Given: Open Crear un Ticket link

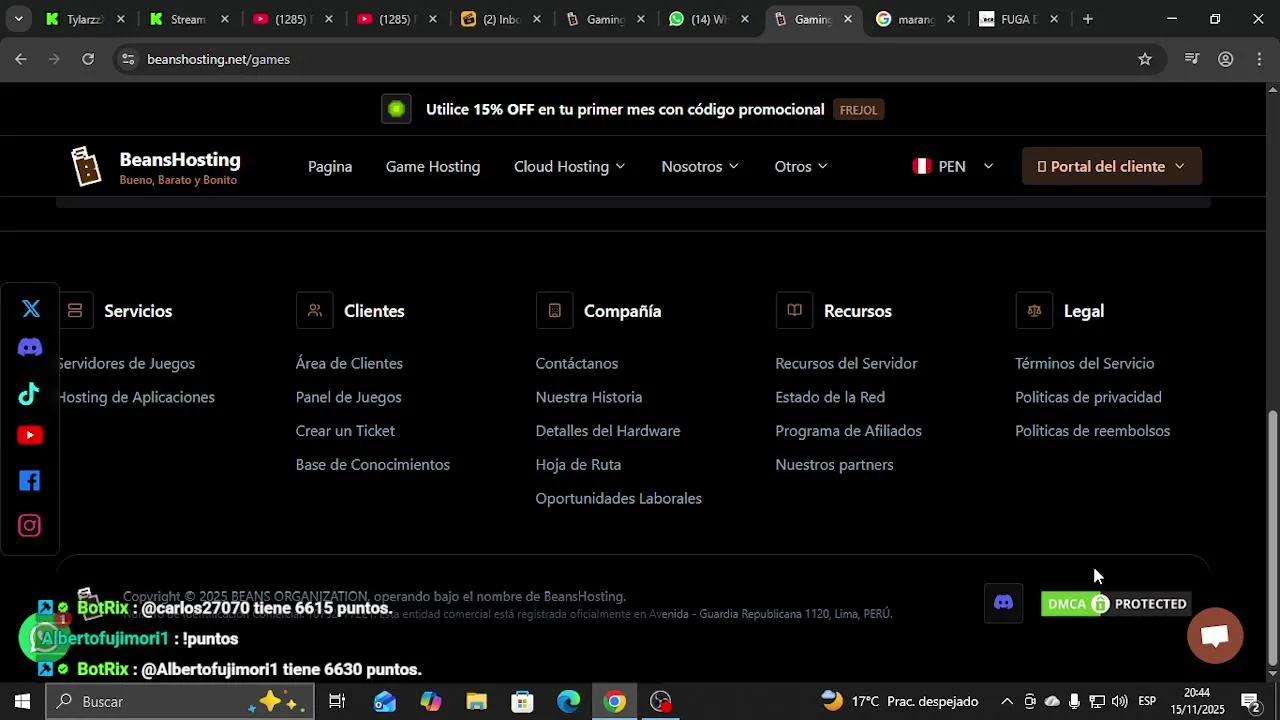Looking at the screenshot, I should click(345, 431).
